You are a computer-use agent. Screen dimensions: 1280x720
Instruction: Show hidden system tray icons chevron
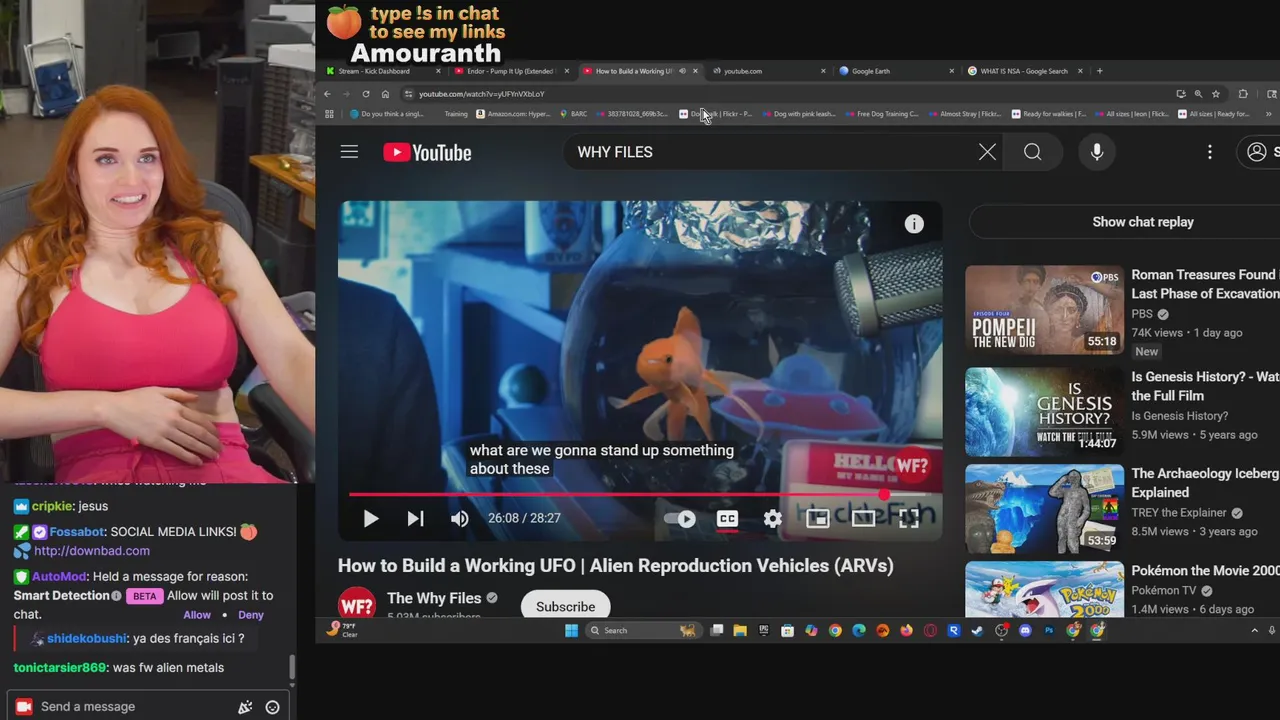1254,630
